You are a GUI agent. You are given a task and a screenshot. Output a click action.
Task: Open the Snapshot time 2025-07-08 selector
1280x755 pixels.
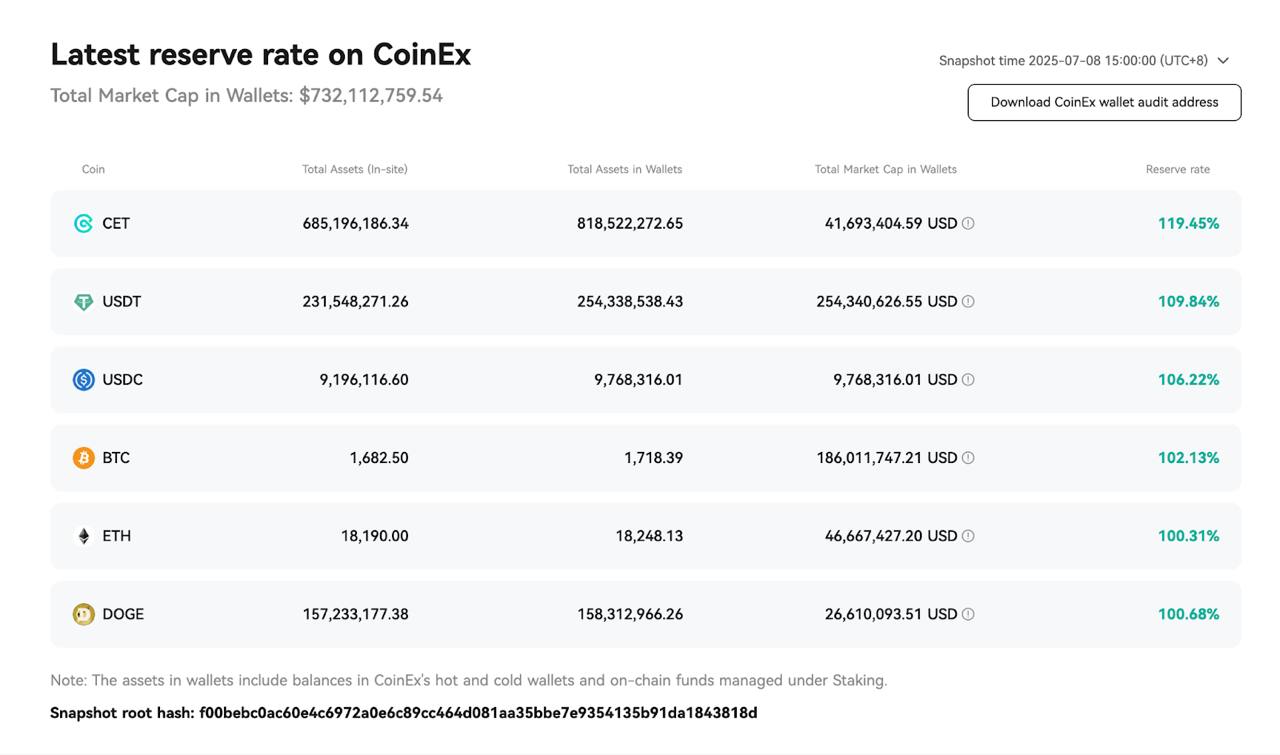tap(1073, 61)
